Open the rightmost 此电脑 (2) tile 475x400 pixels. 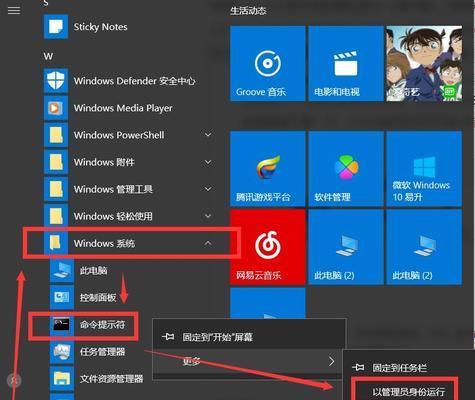coord(424,247)
